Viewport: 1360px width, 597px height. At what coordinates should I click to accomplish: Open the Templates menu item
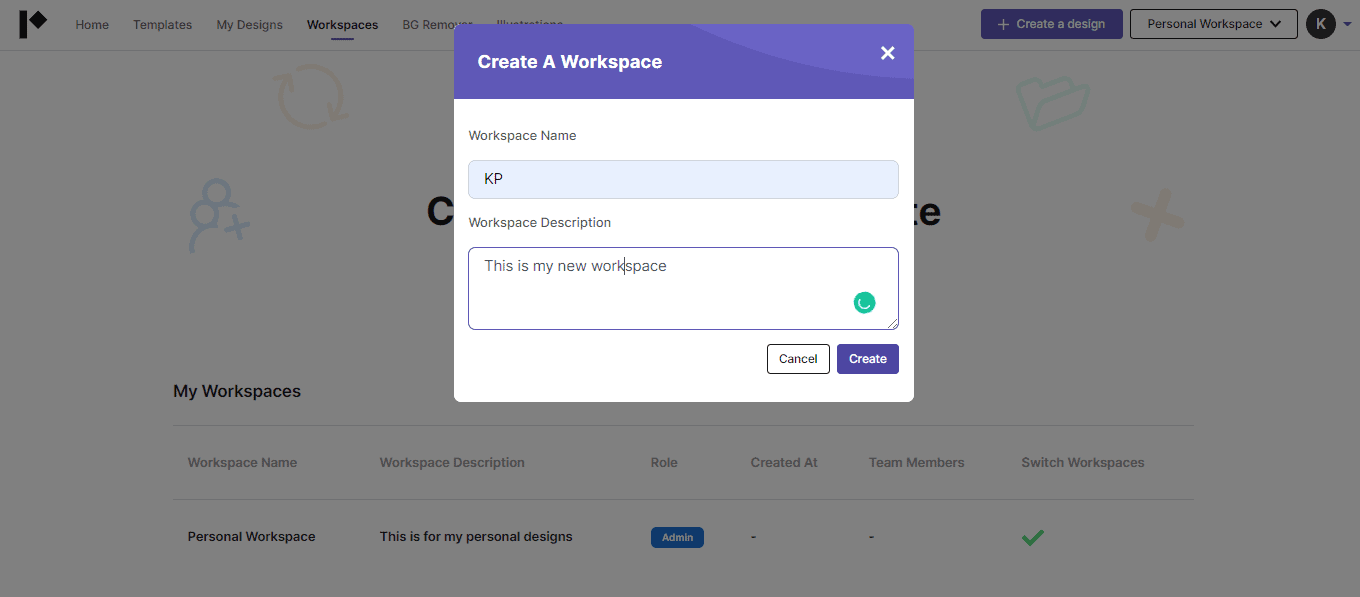coord(162,25)
